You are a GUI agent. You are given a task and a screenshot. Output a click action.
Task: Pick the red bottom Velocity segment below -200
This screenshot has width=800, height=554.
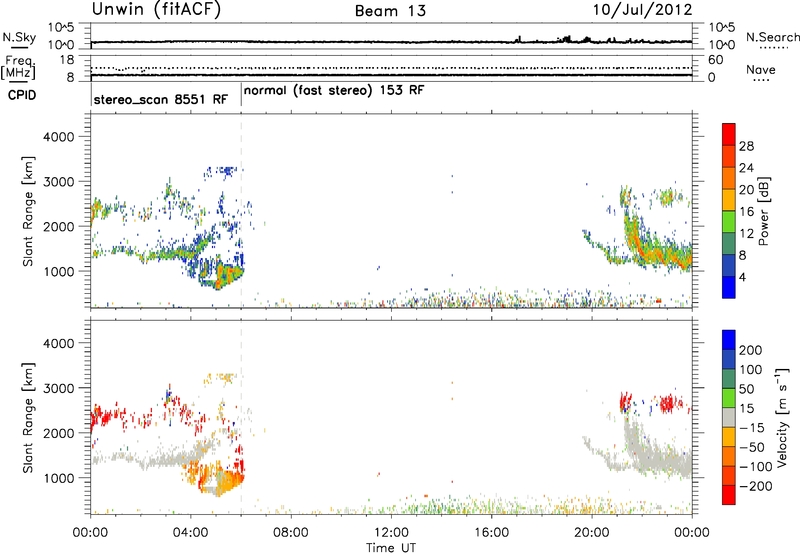coord(729,495)
